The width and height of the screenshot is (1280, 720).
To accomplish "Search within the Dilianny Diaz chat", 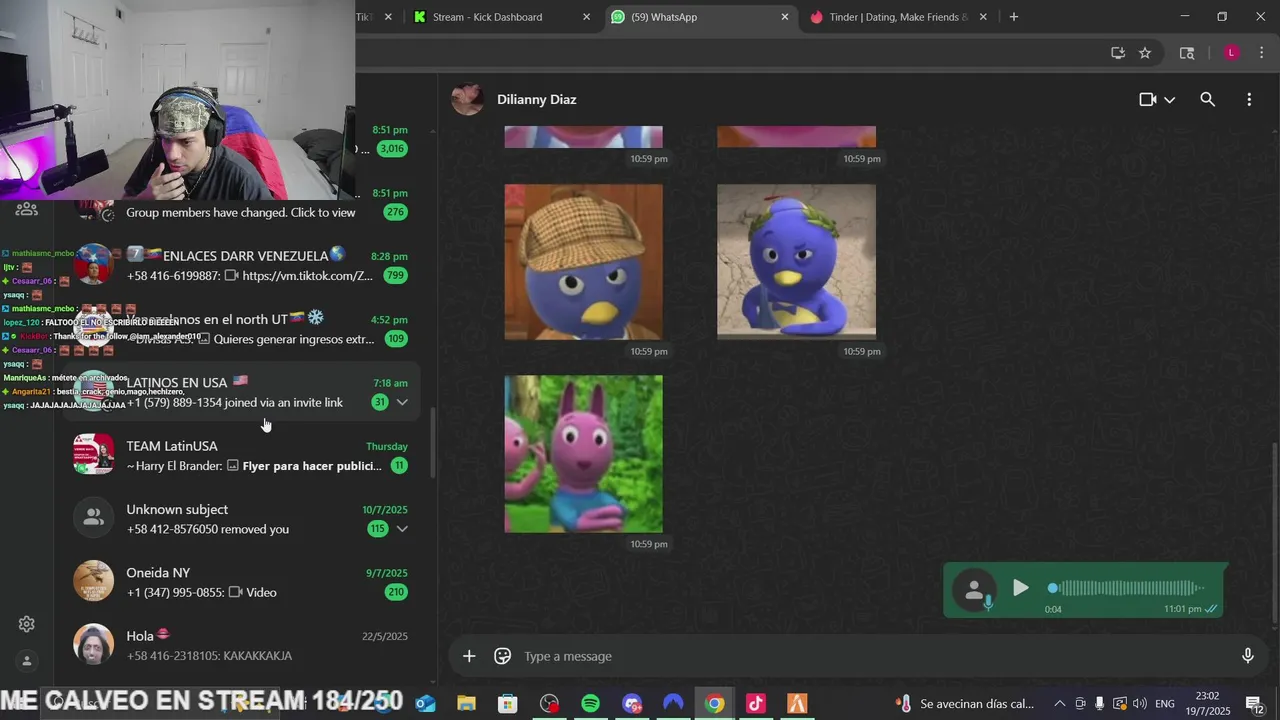I will click(1207, 99).
